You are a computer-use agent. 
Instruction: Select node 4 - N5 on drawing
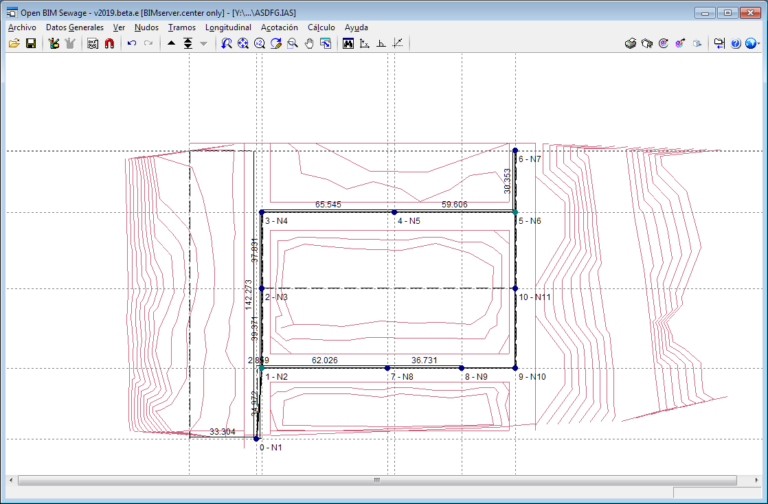394,213
